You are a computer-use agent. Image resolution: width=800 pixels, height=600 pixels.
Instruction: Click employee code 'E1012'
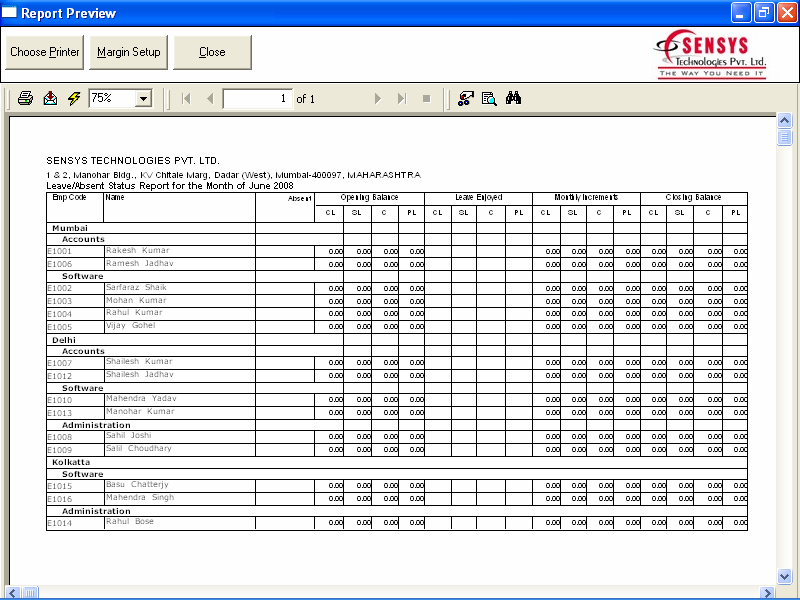[59, 376]
